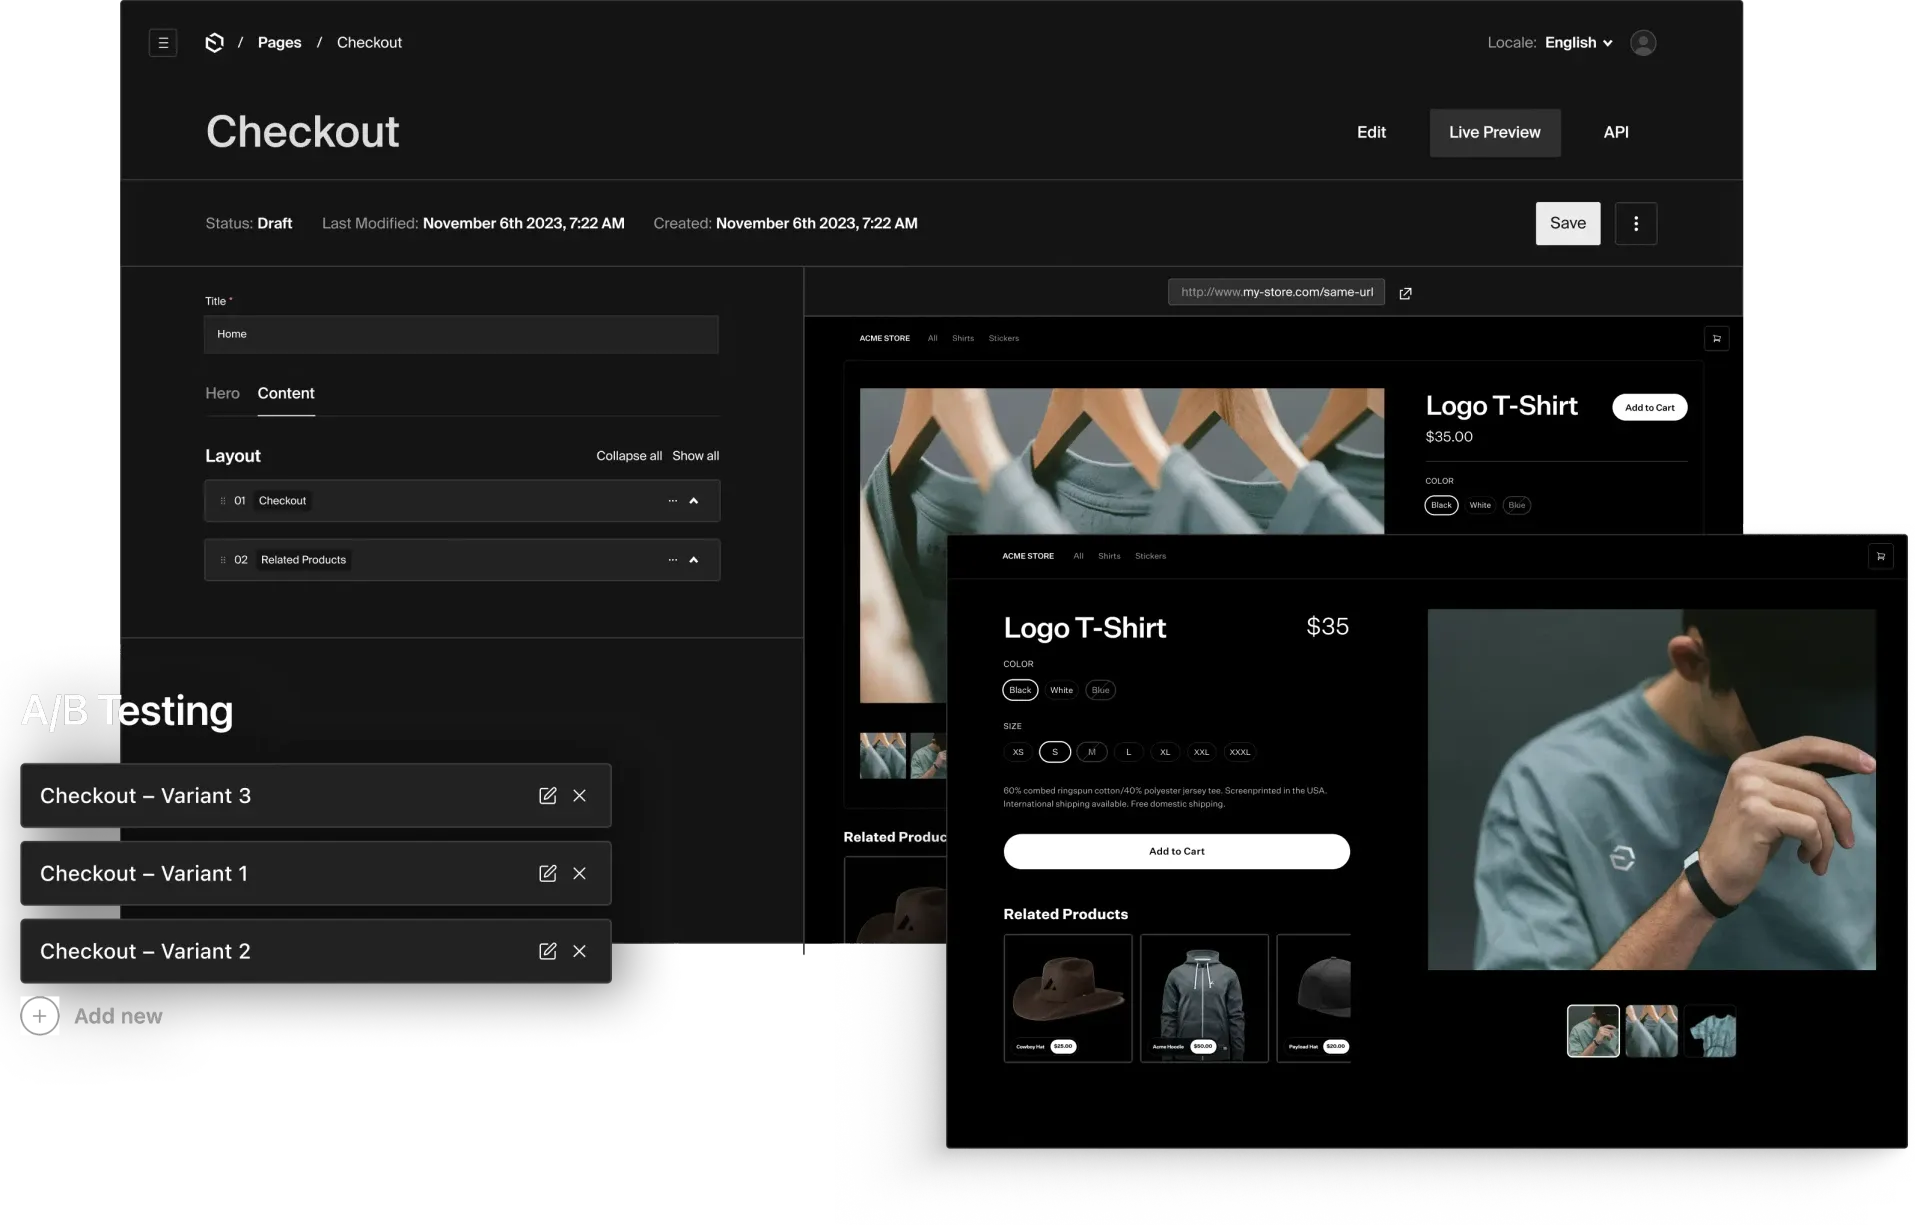Remove Checkout – Variant 1 with X

579,874
